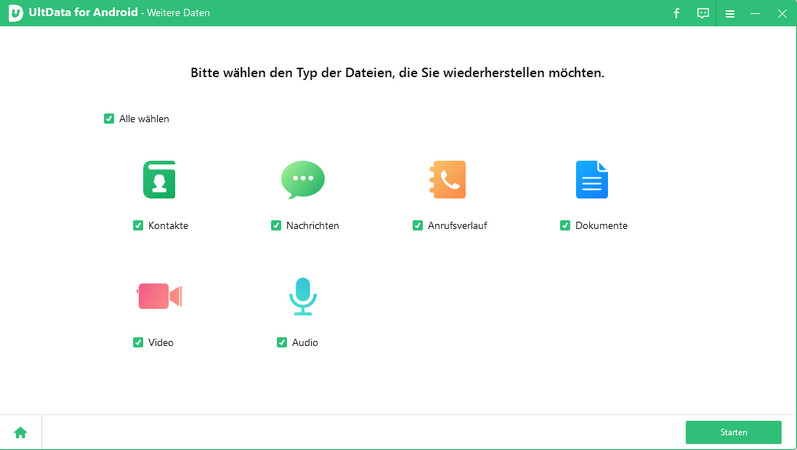Toggle the Video checkbox off

click(x=138, y=342)
